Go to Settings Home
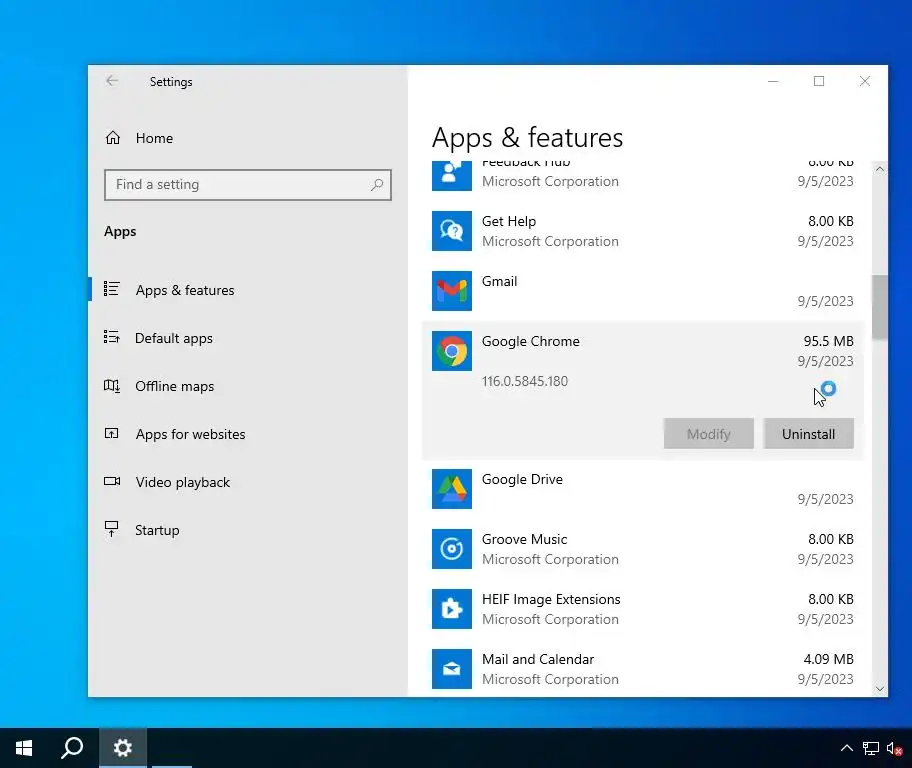The width and height of the screenshot is (912, 768). point(248,138)
